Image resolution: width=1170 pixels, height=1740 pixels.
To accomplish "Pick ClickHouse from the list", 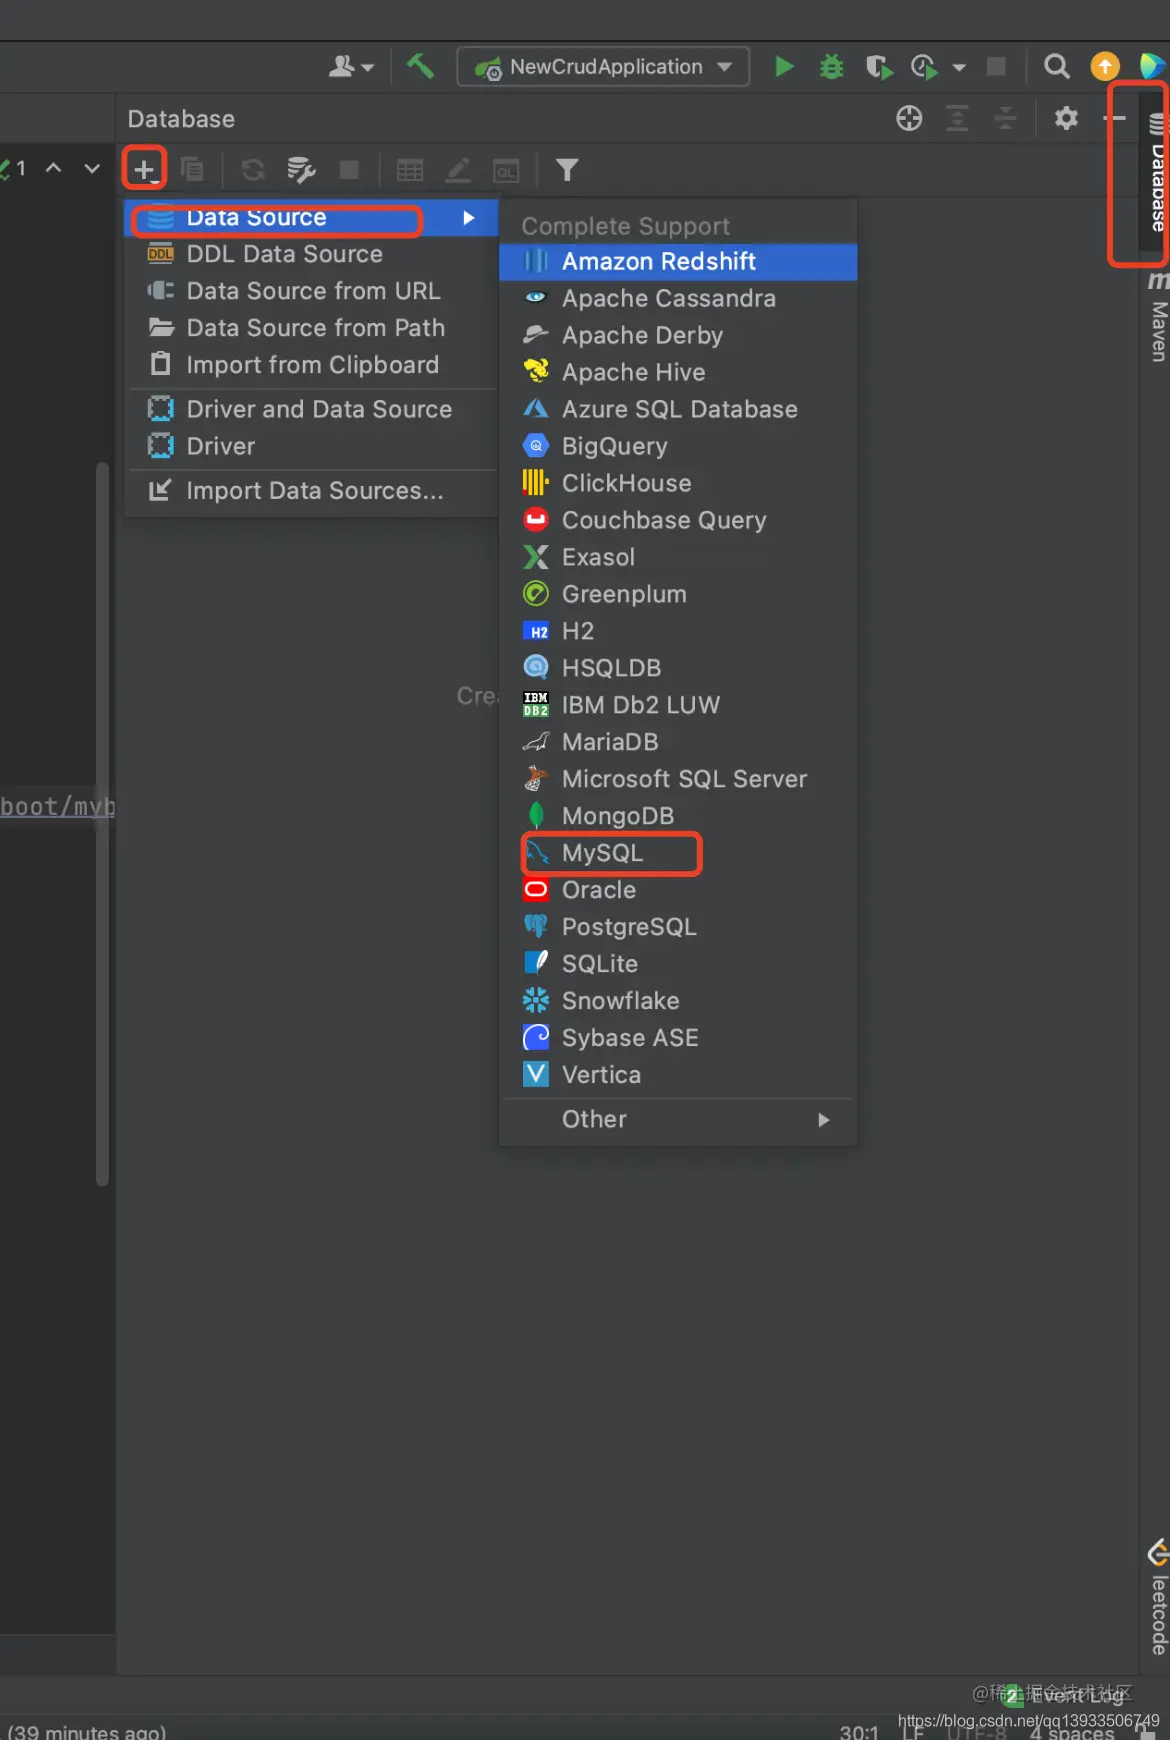I will 678,484.
